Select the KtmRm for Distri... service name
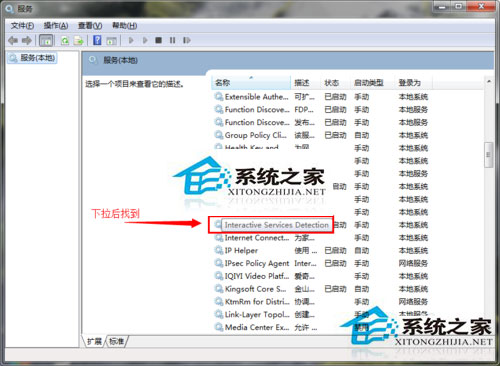500x366 pixels. (257, 302)
